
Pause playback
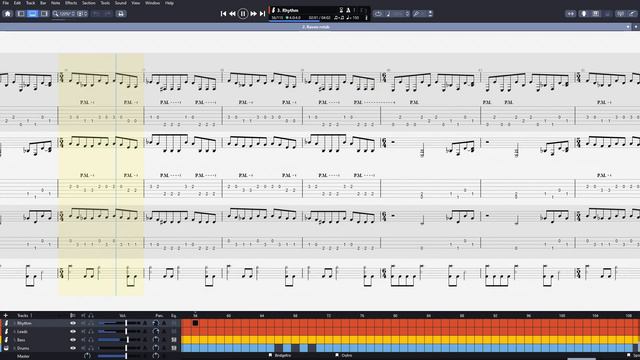point(243,14)
